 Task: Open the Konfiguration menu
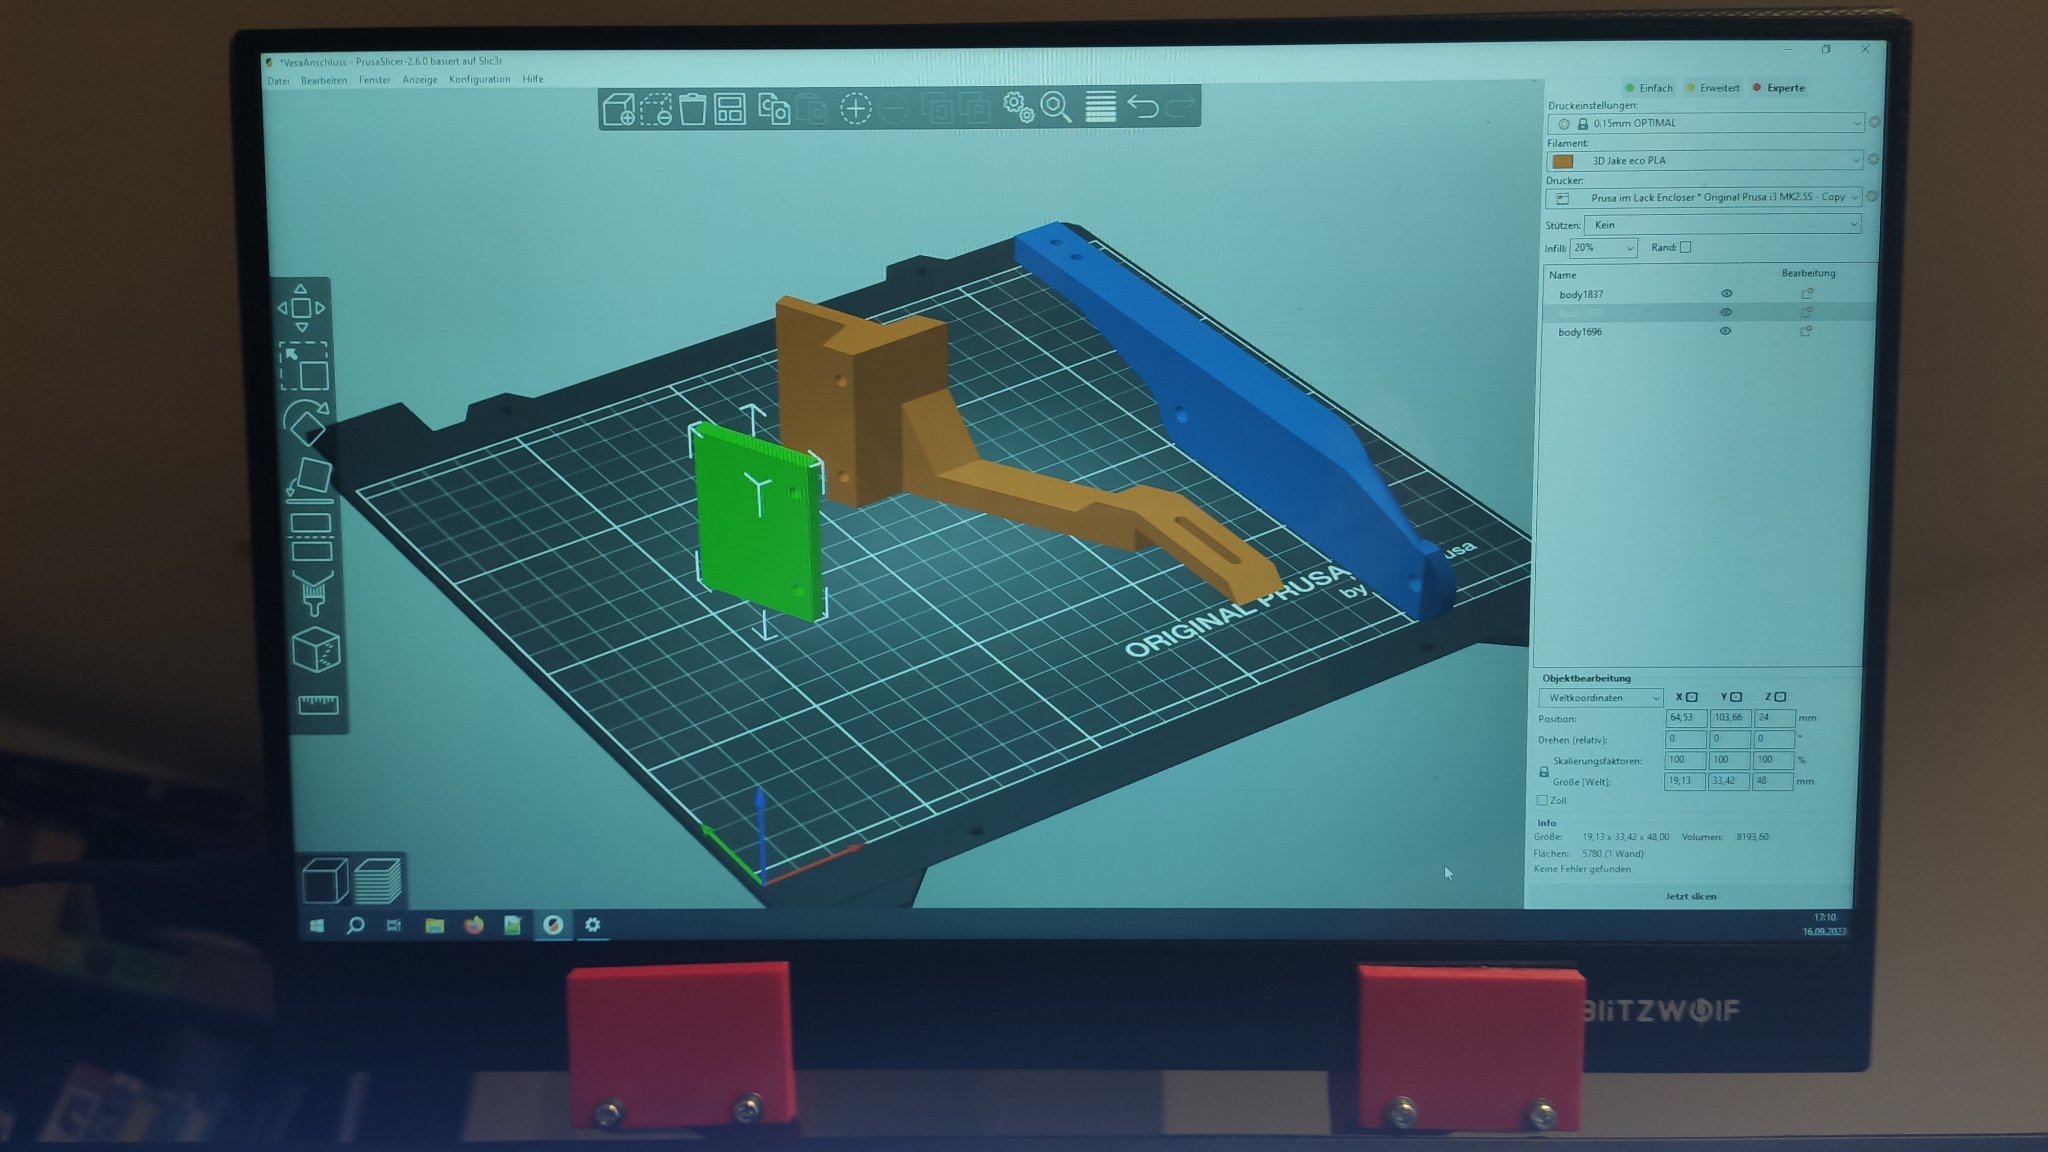tap(479, 79)
